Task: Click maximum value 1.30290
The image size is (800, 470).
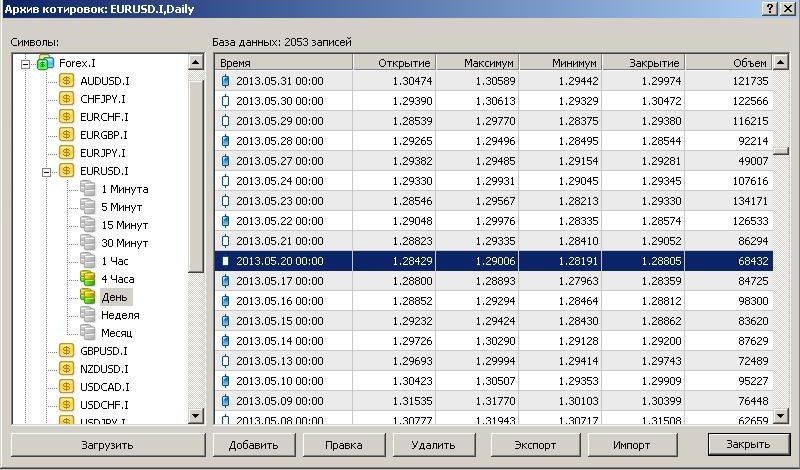Action: [495, 341]
